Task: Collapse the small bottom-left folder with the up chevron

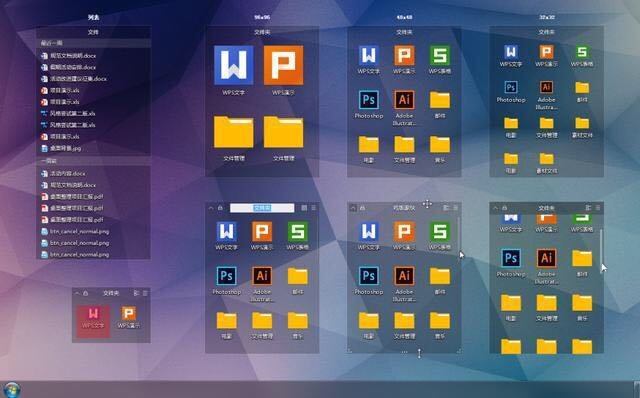Action: (77, 293)
